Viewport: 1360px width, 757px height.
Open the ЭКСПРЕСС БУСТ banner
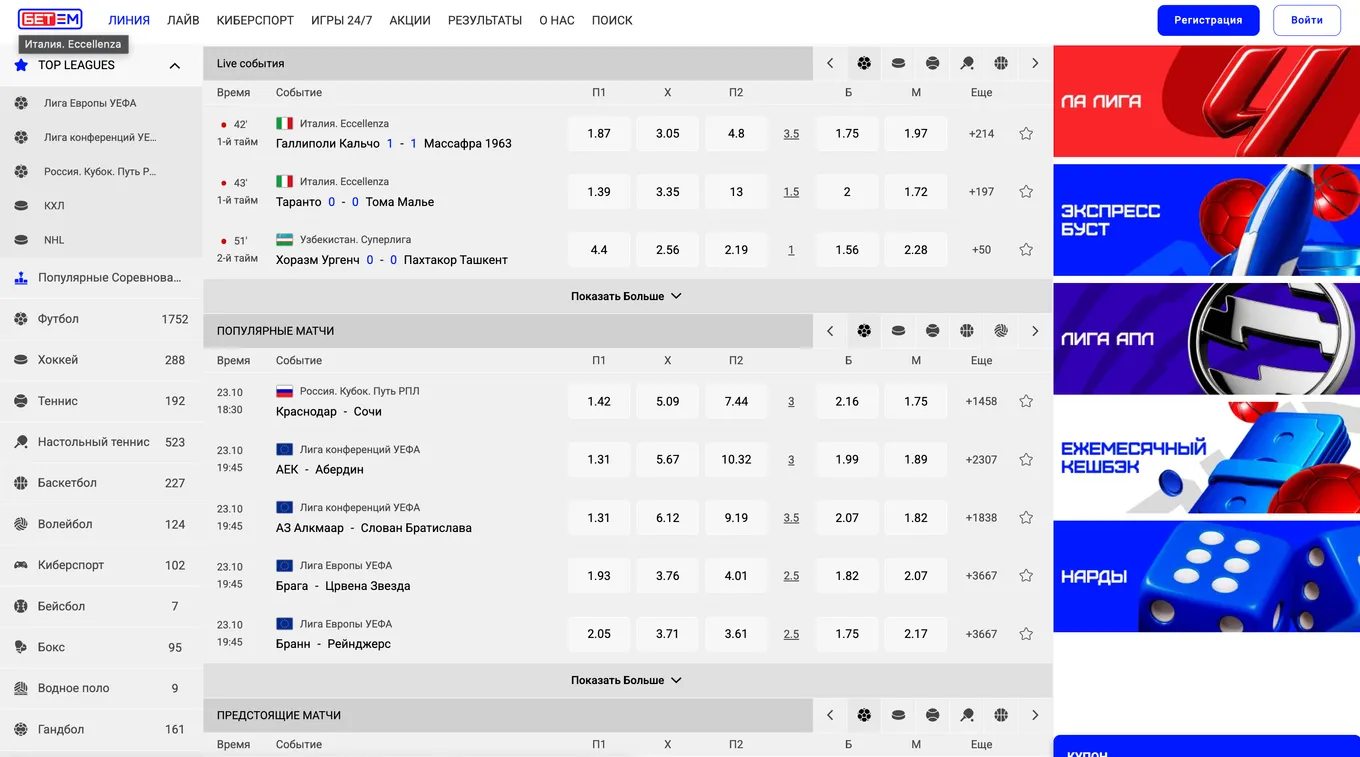coord(1206,220)
